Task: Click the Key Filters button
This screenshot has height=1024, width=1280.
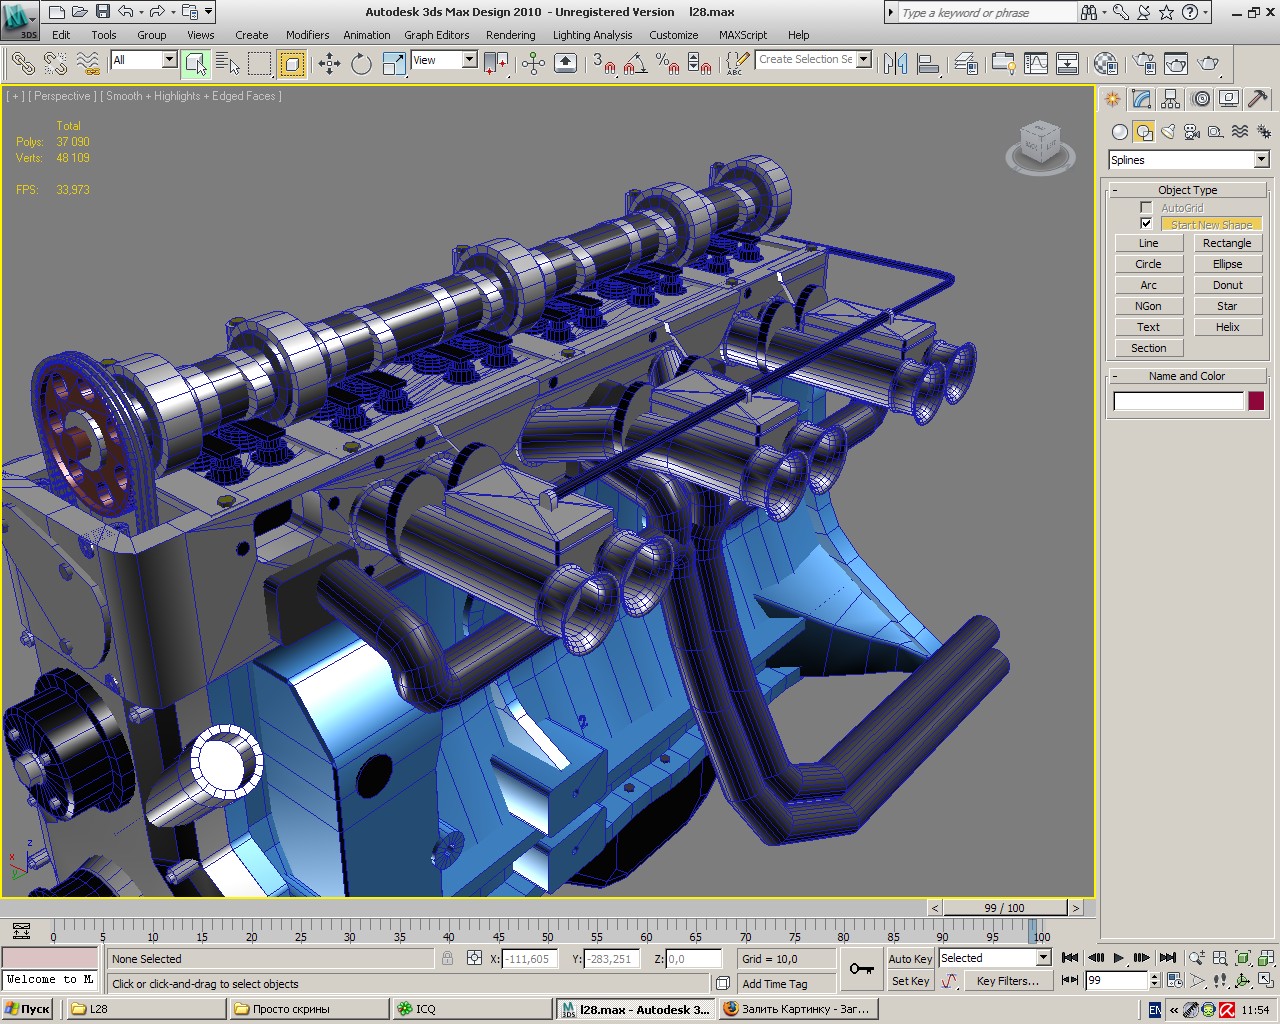Action: 1007,981
